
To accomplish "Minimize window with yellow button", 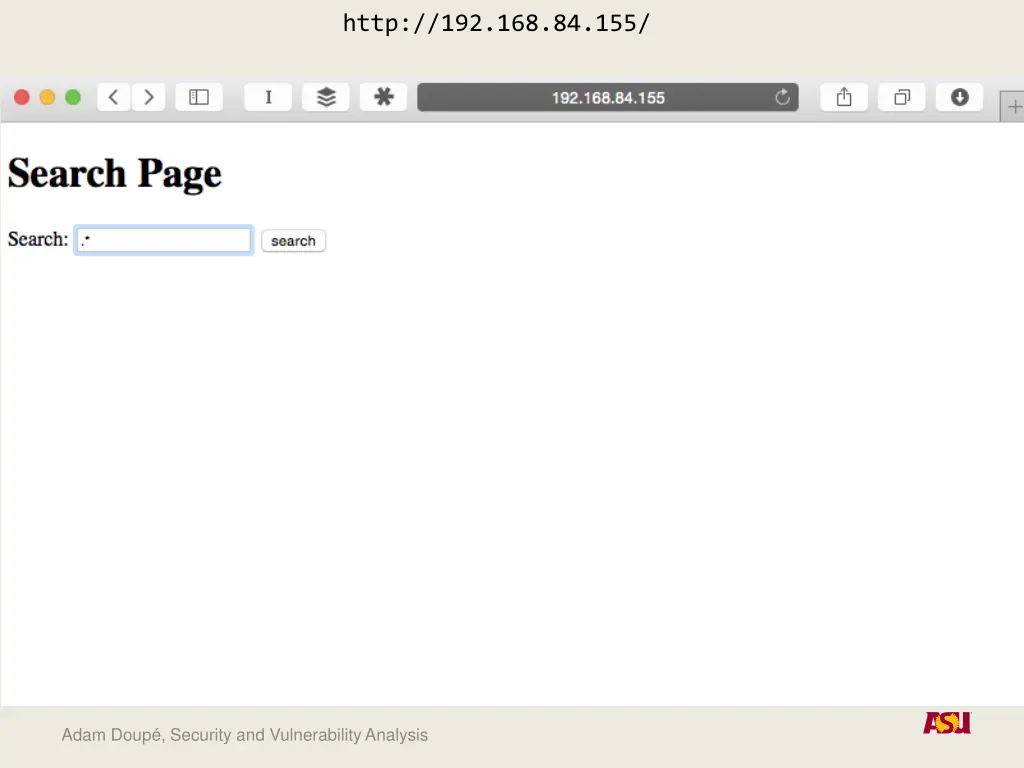I will 47,97.
